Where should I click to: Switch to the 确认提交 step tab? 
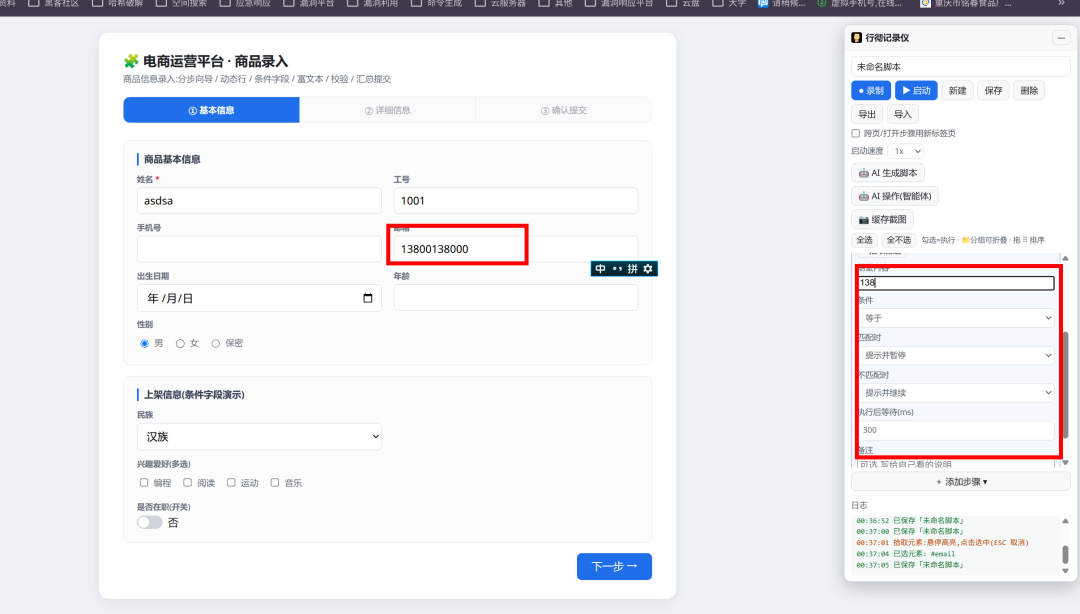(563, 110)
